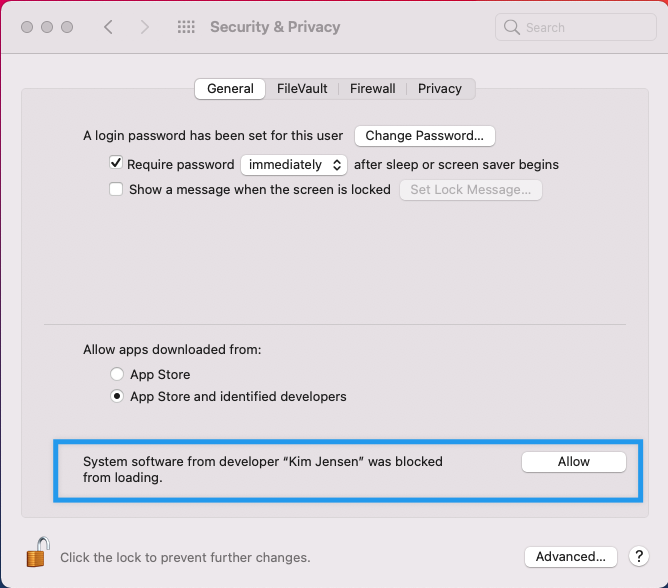Switch to the Firewall tab
668x588 pixels.
pos(372,89)
